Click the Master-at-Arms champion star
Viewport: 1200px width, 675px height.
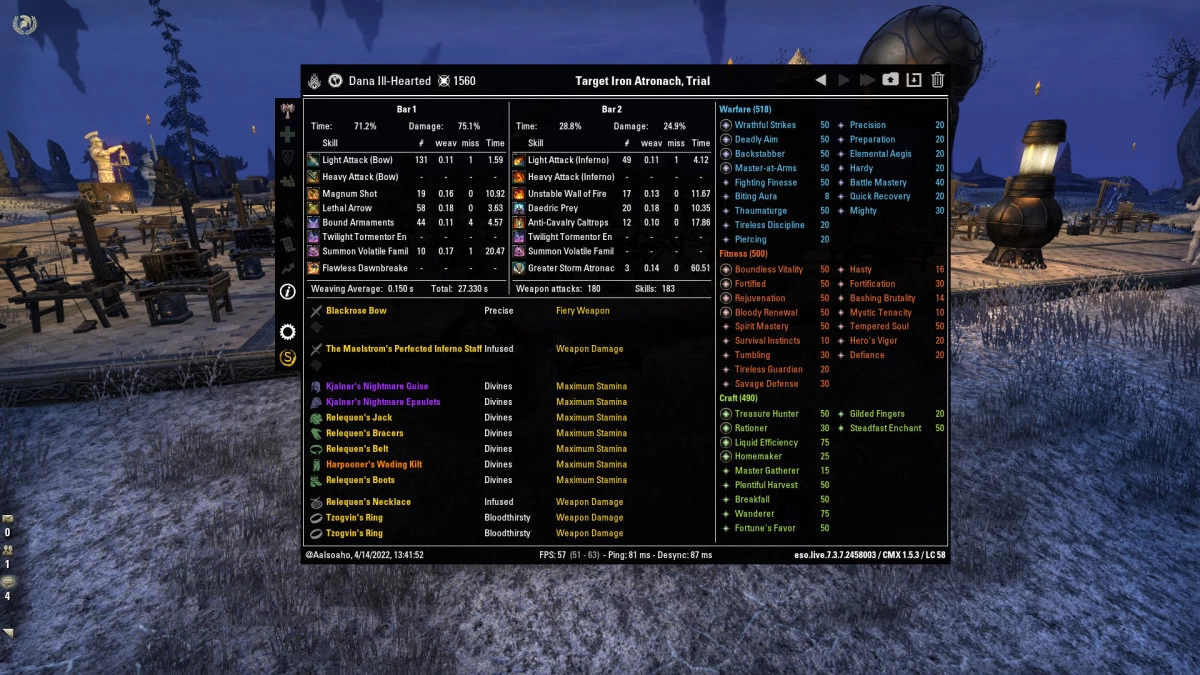[726, 168]
